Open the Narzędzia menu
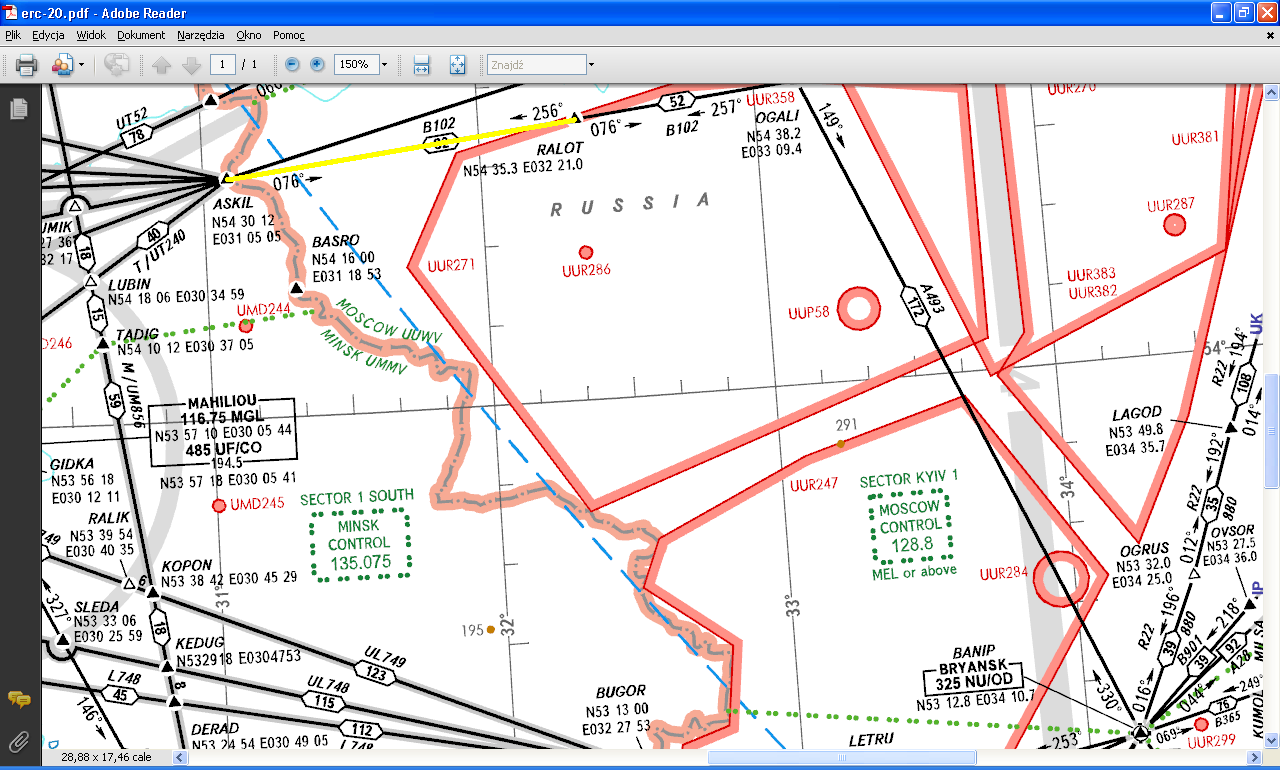 tap(201, 35)
